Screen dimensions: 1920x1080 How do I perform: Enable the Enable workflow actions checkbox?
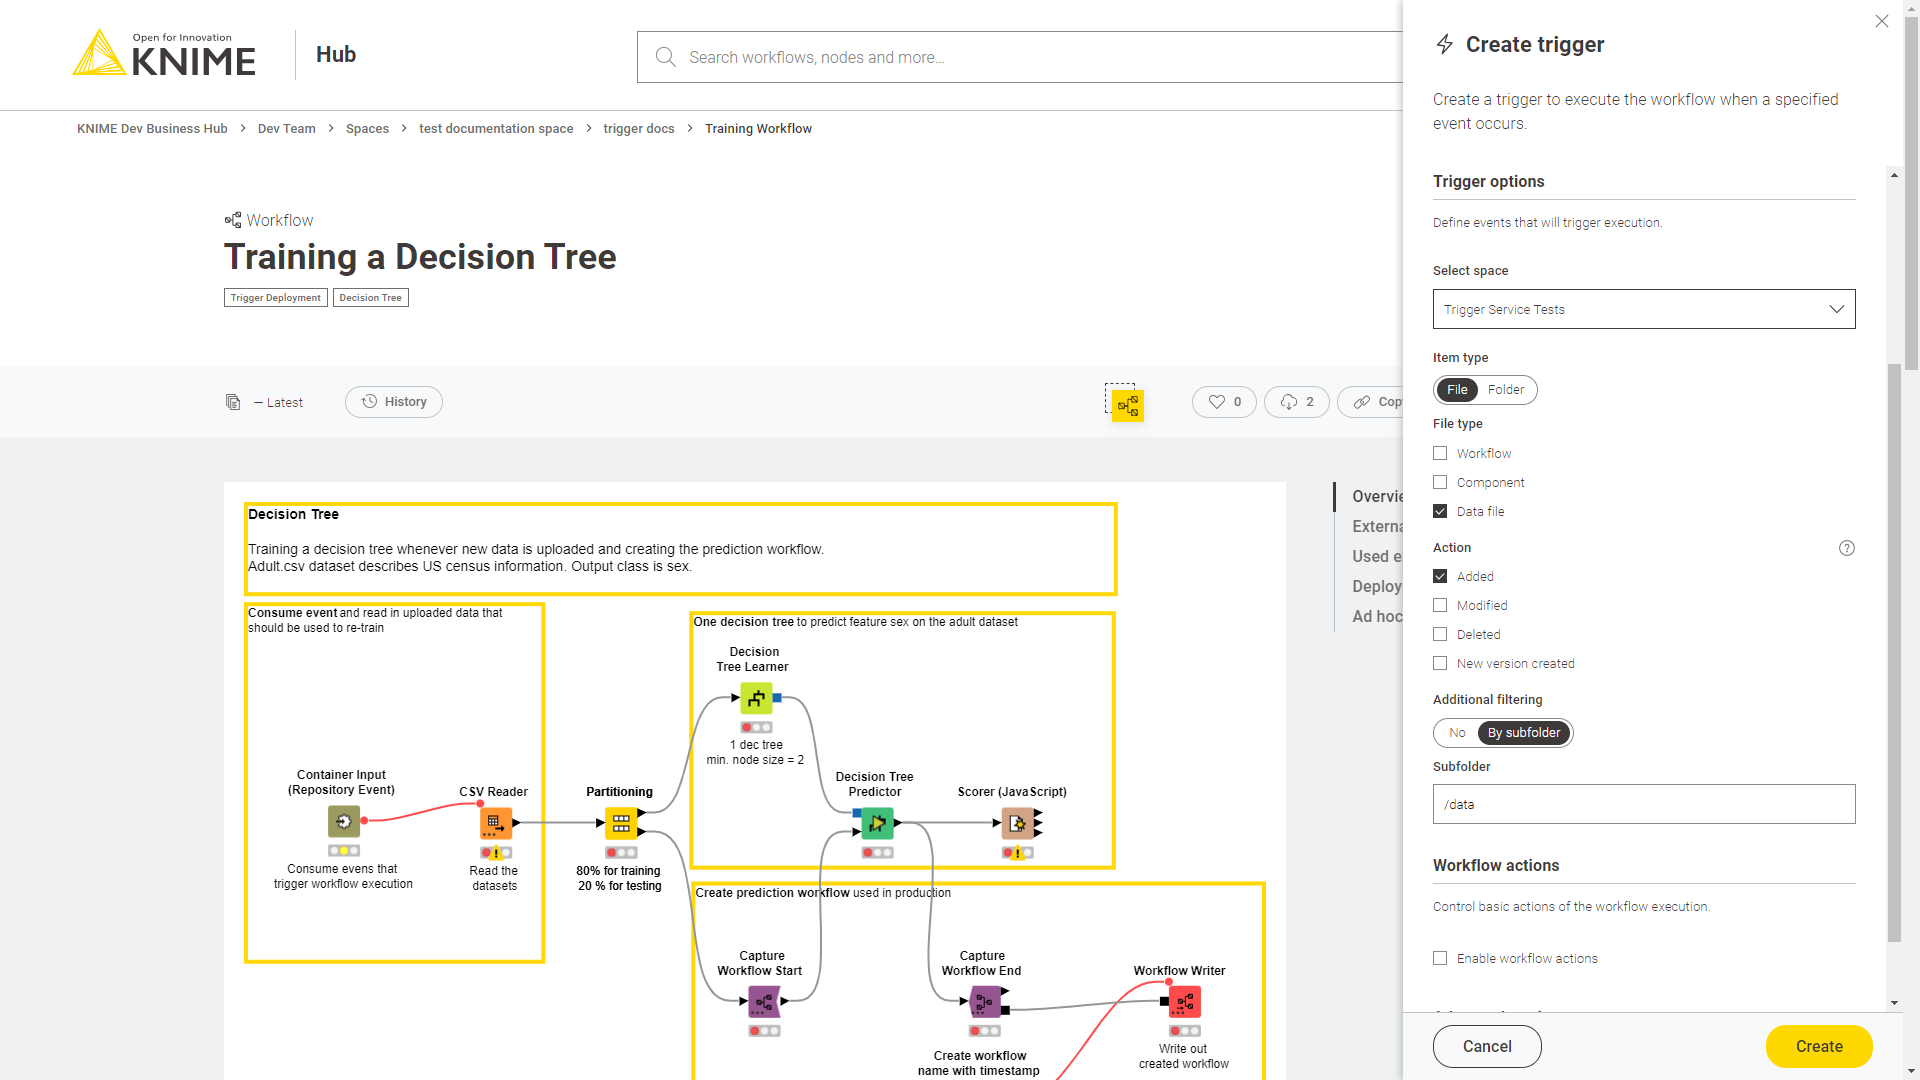(1440, 957)
